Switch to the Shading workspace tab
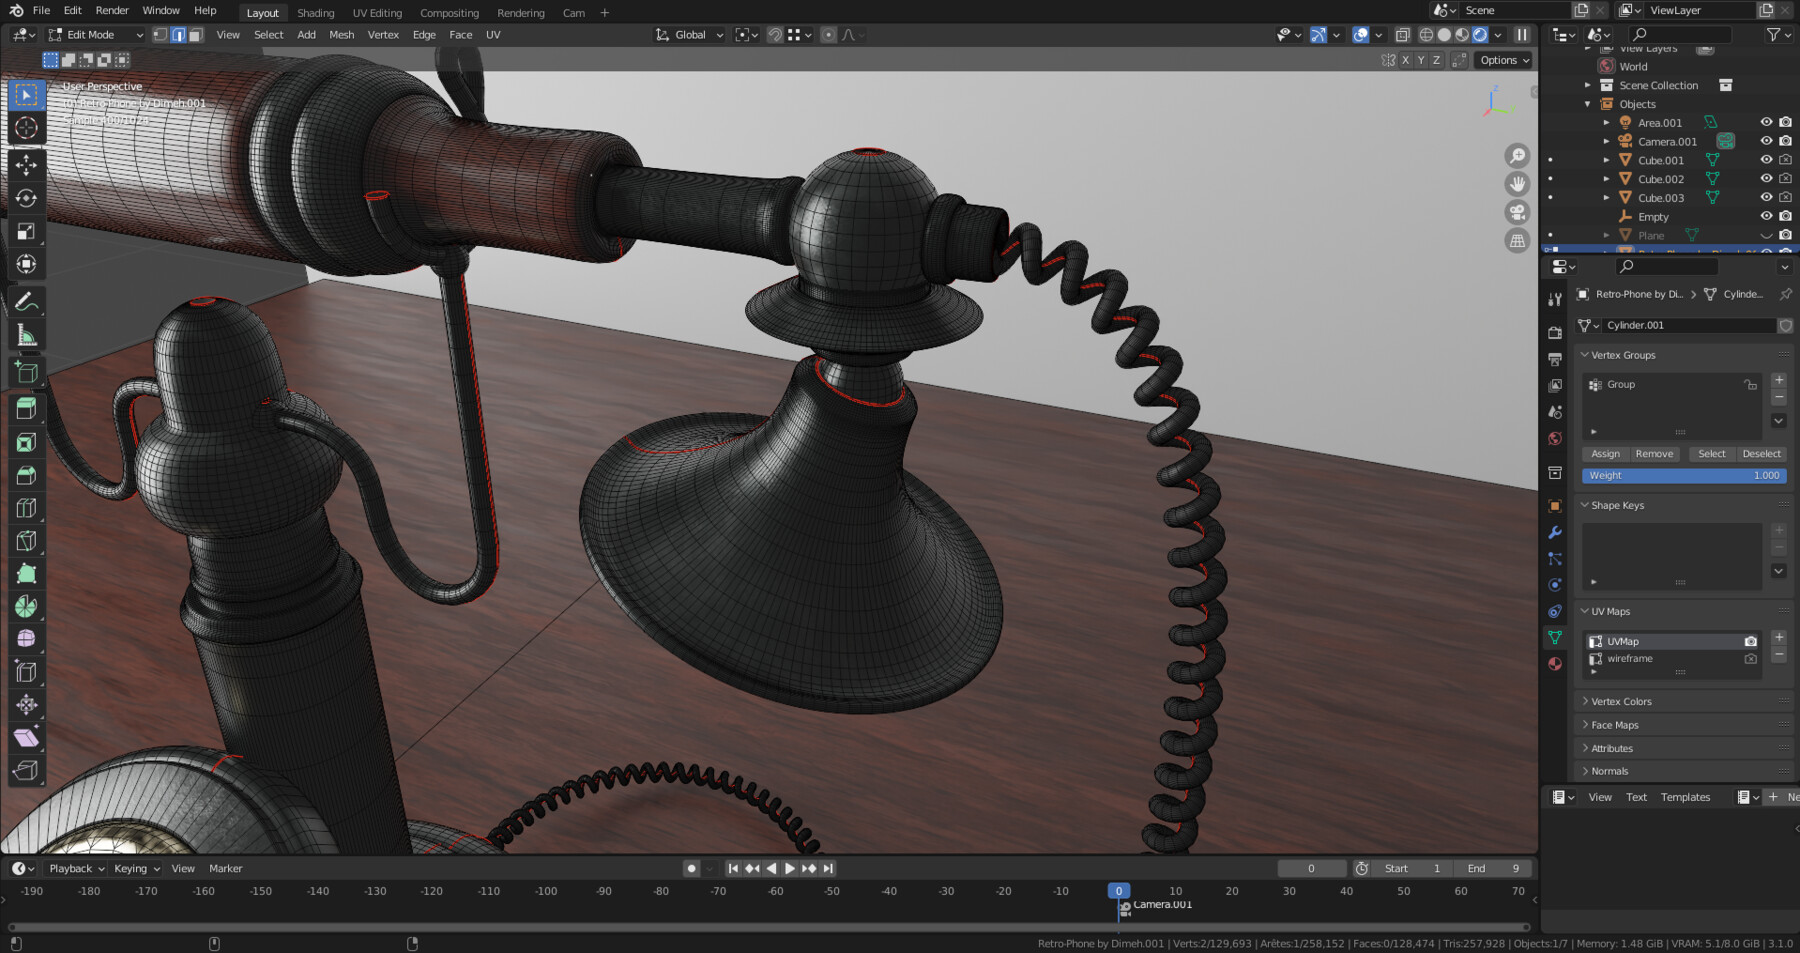The height and width of the screenshot is (953, 1800). 316,13
